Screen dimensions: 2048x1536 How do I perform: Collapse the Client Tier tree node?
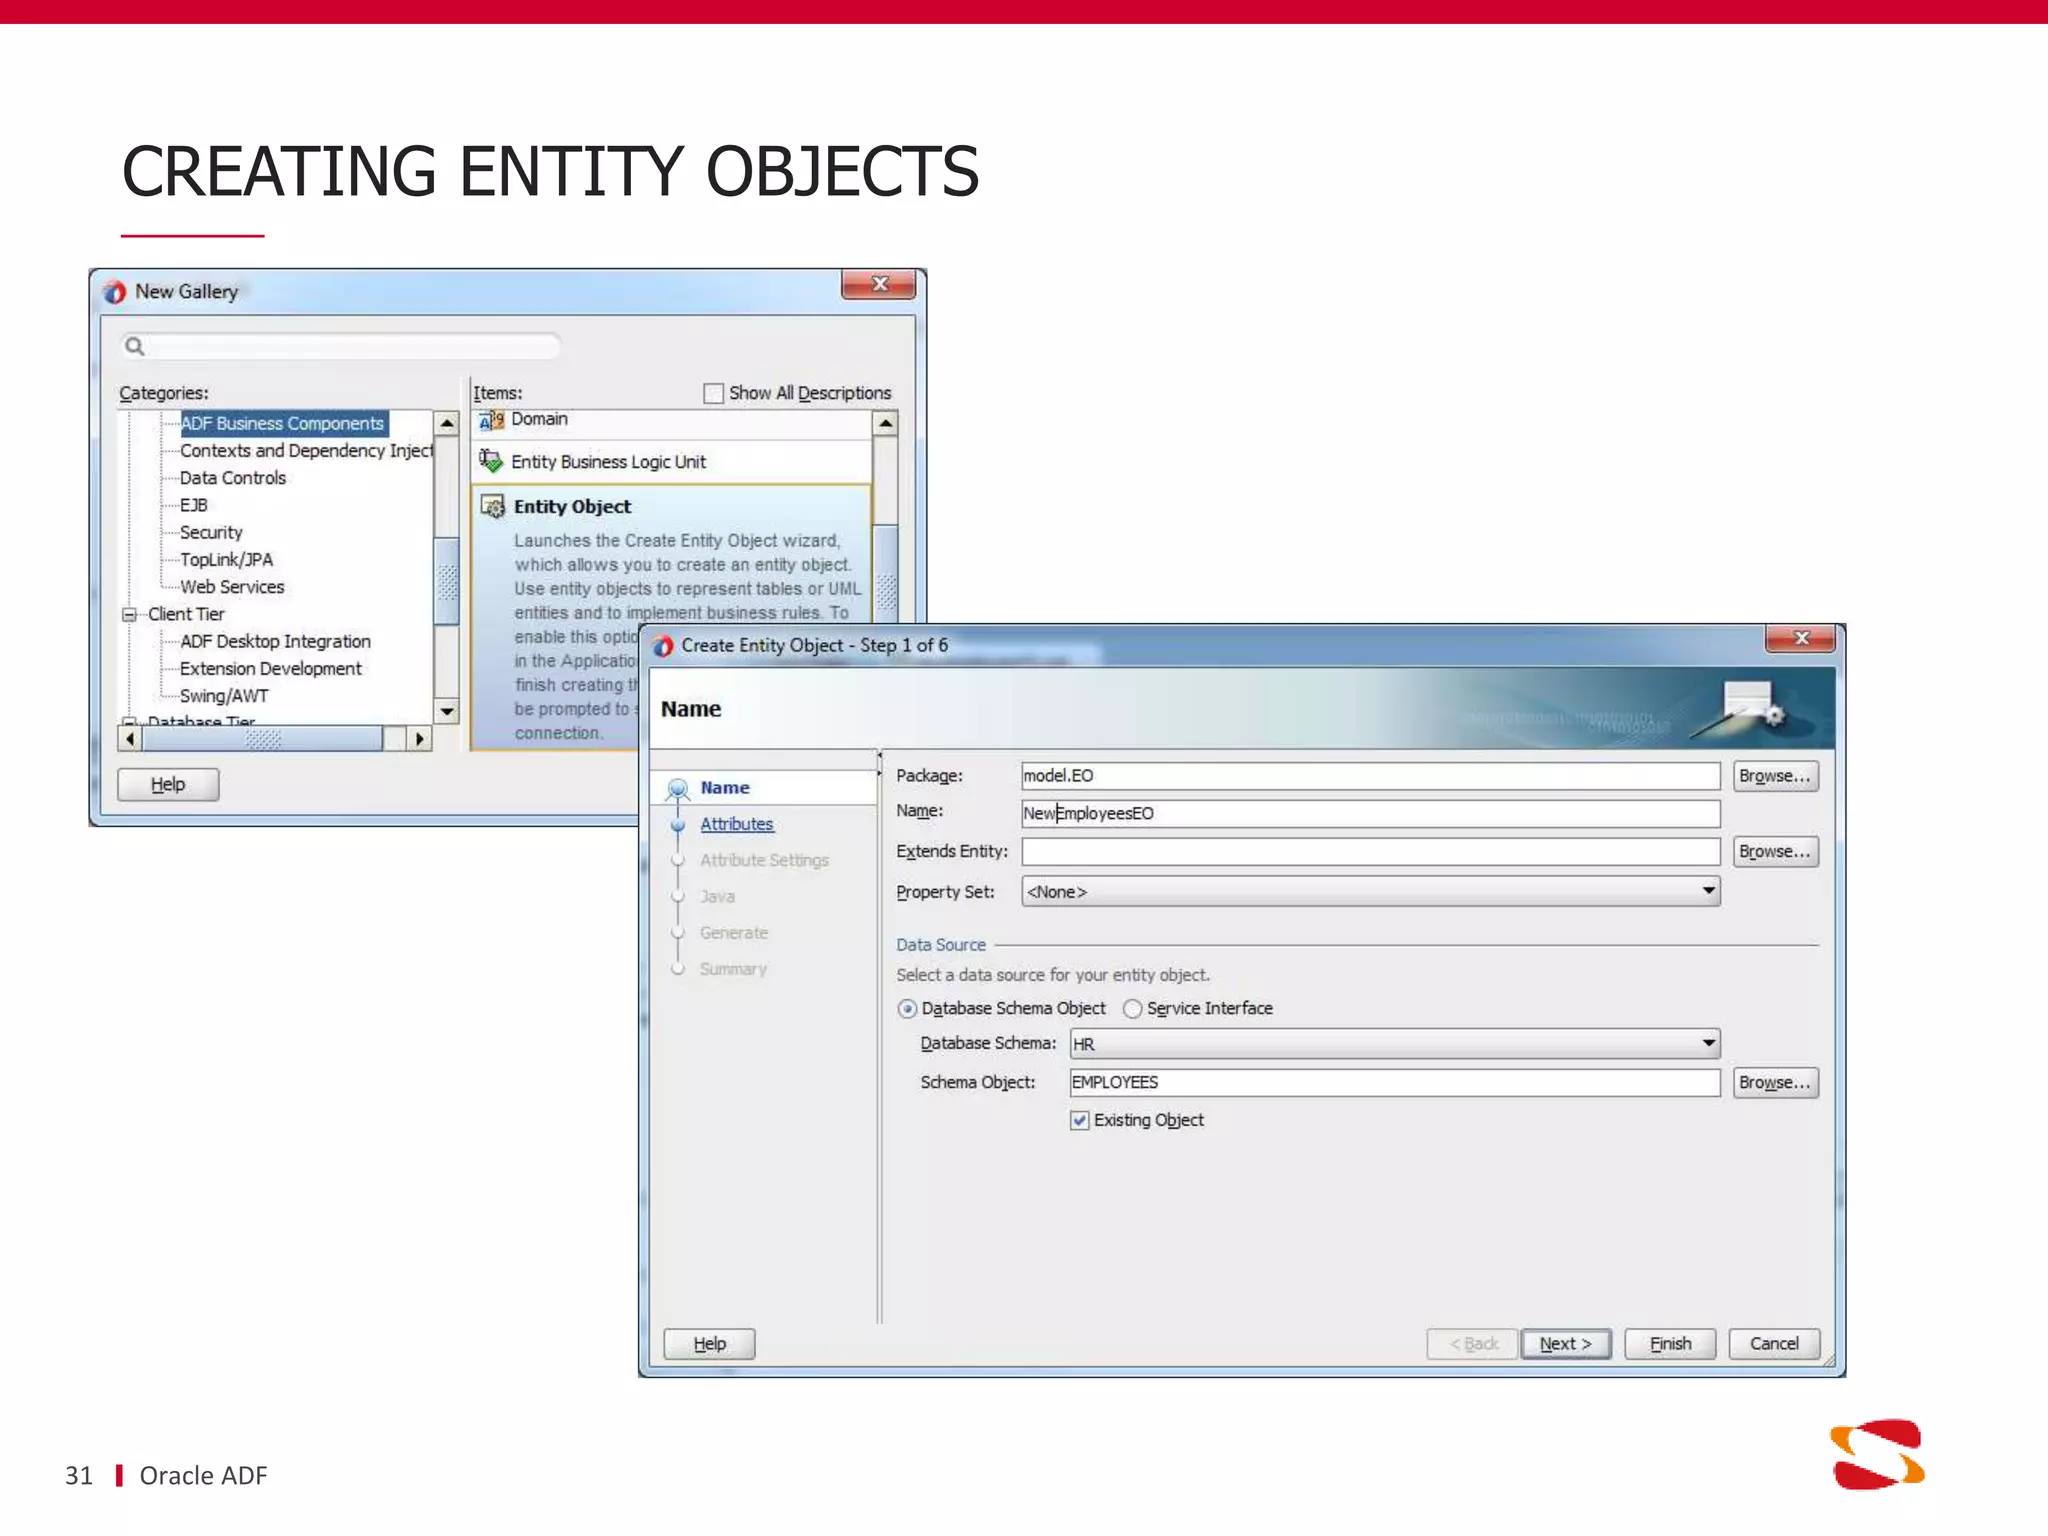[129, 615]
